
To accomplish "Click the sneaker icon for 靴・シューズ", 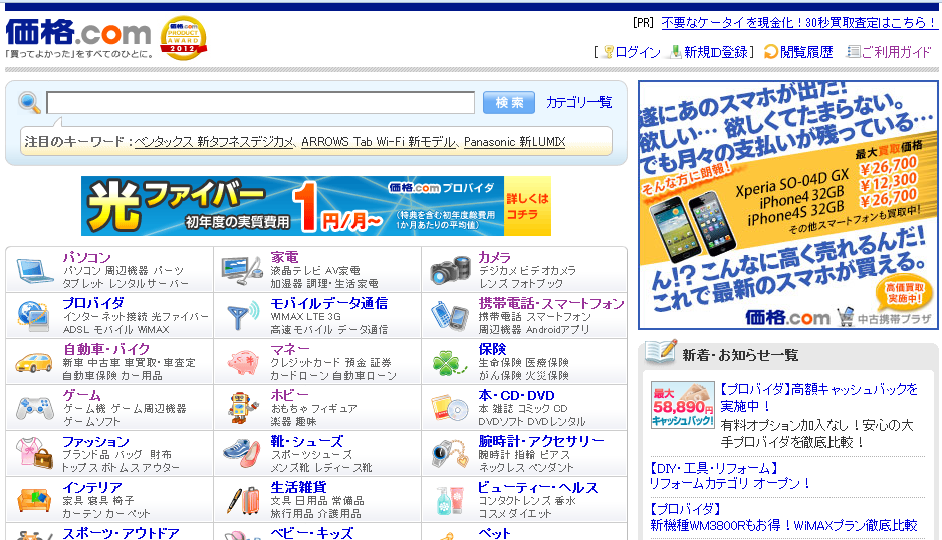I will (242, 454).
